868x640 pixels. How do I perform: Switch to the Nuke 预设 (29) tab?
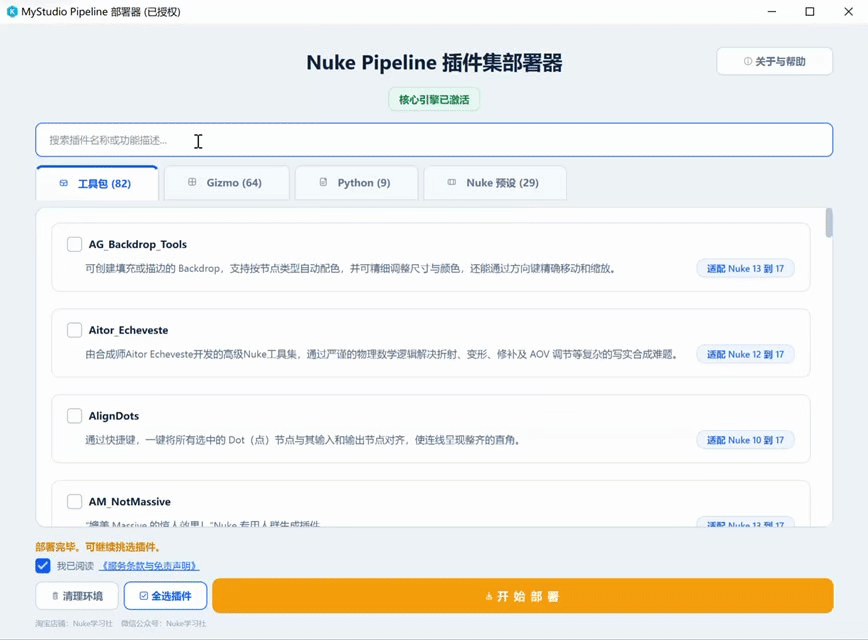pyautogui.click(x=495, y=183)
